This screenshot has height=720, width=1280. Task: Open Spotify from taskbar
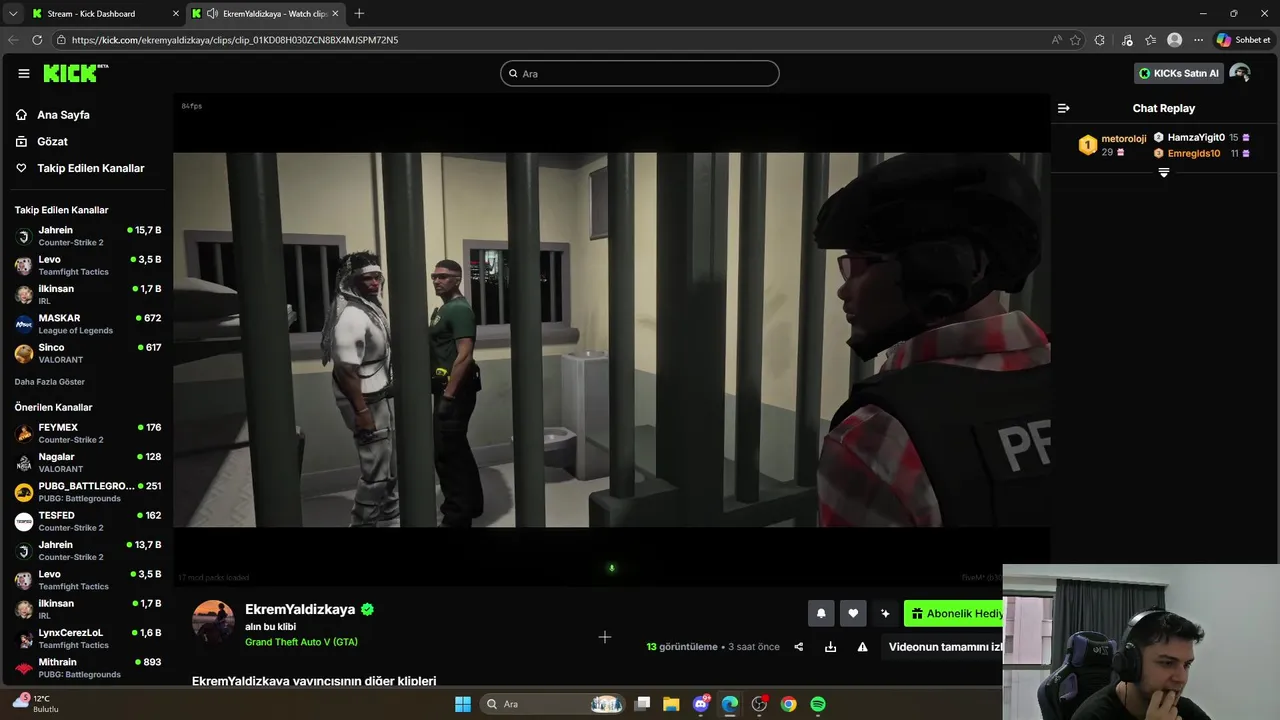pyautogui.click(x=818, y=704)
